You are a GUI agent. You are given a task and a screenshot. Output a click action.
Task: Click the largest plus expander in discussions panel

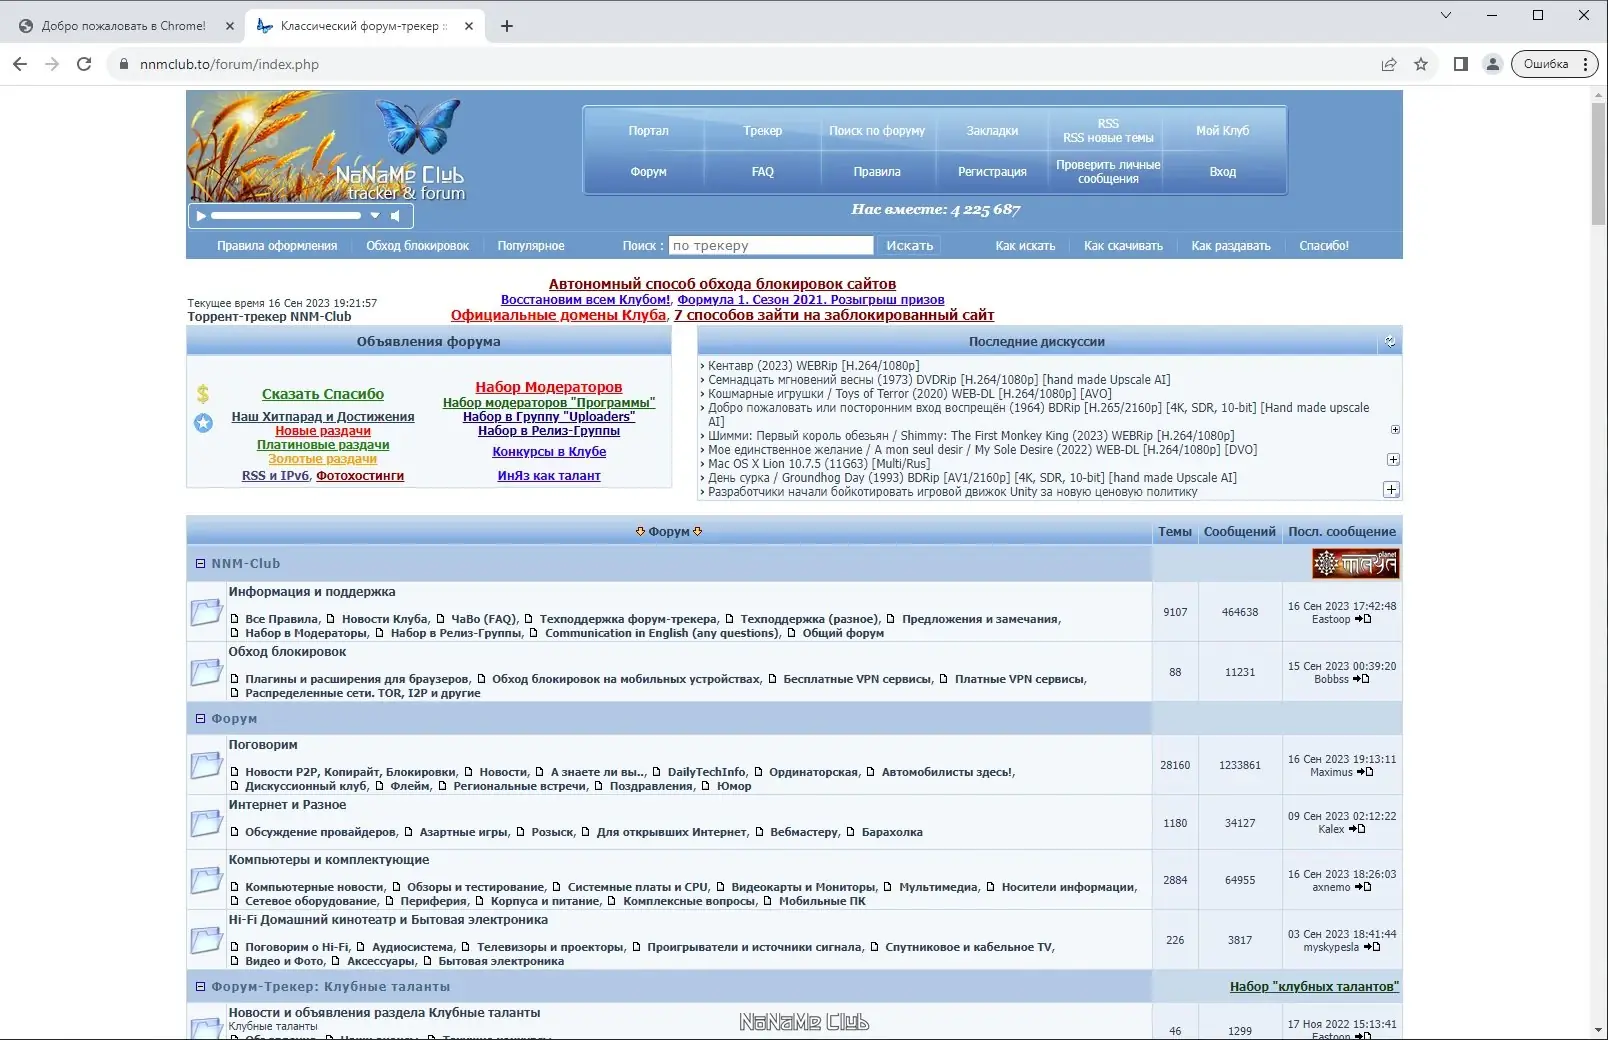[1391, 489]
